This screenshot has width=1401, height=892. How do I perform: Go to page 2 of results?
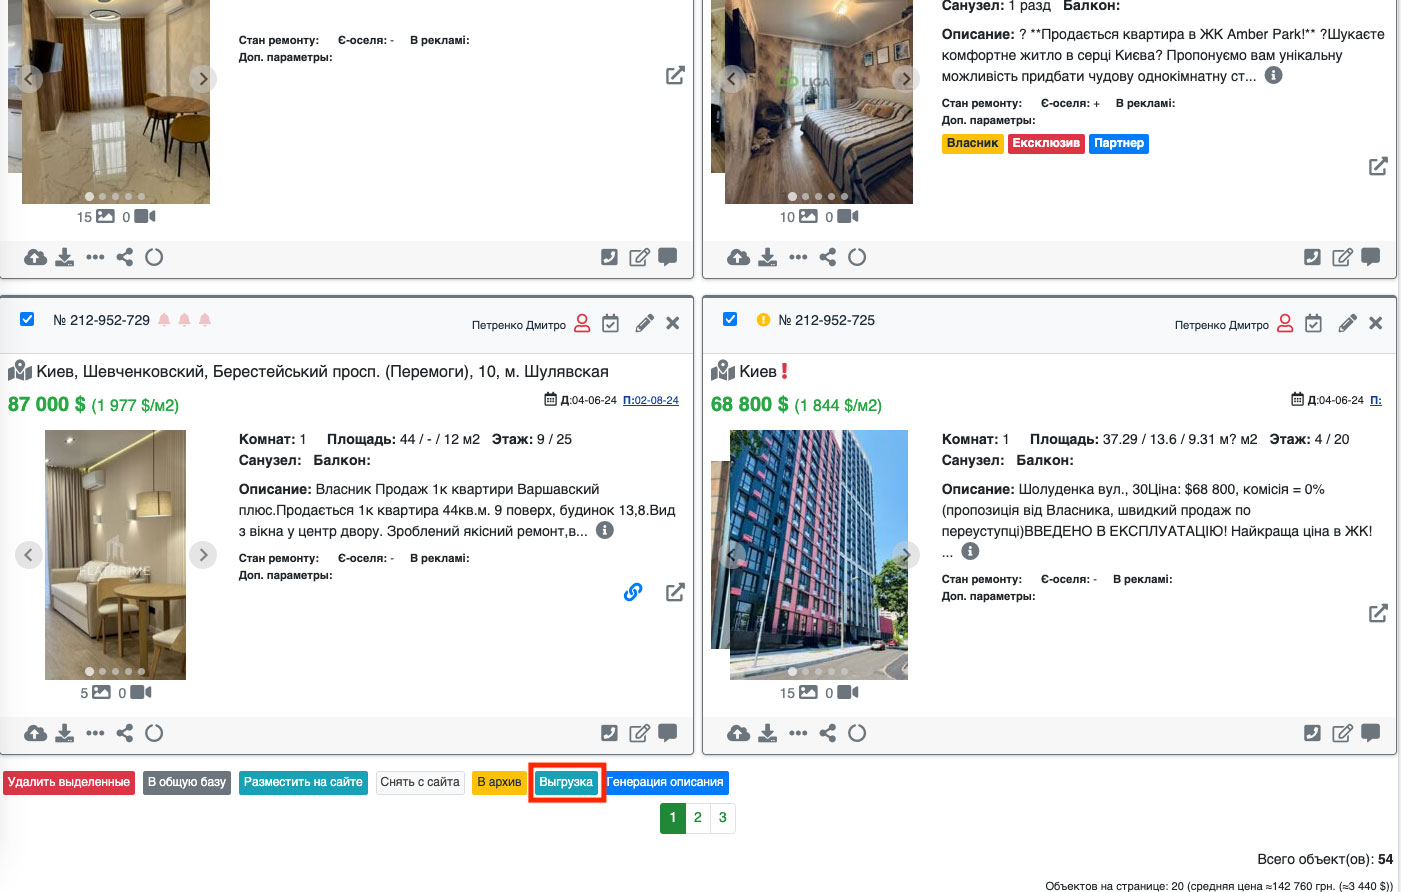pos(698,817)
